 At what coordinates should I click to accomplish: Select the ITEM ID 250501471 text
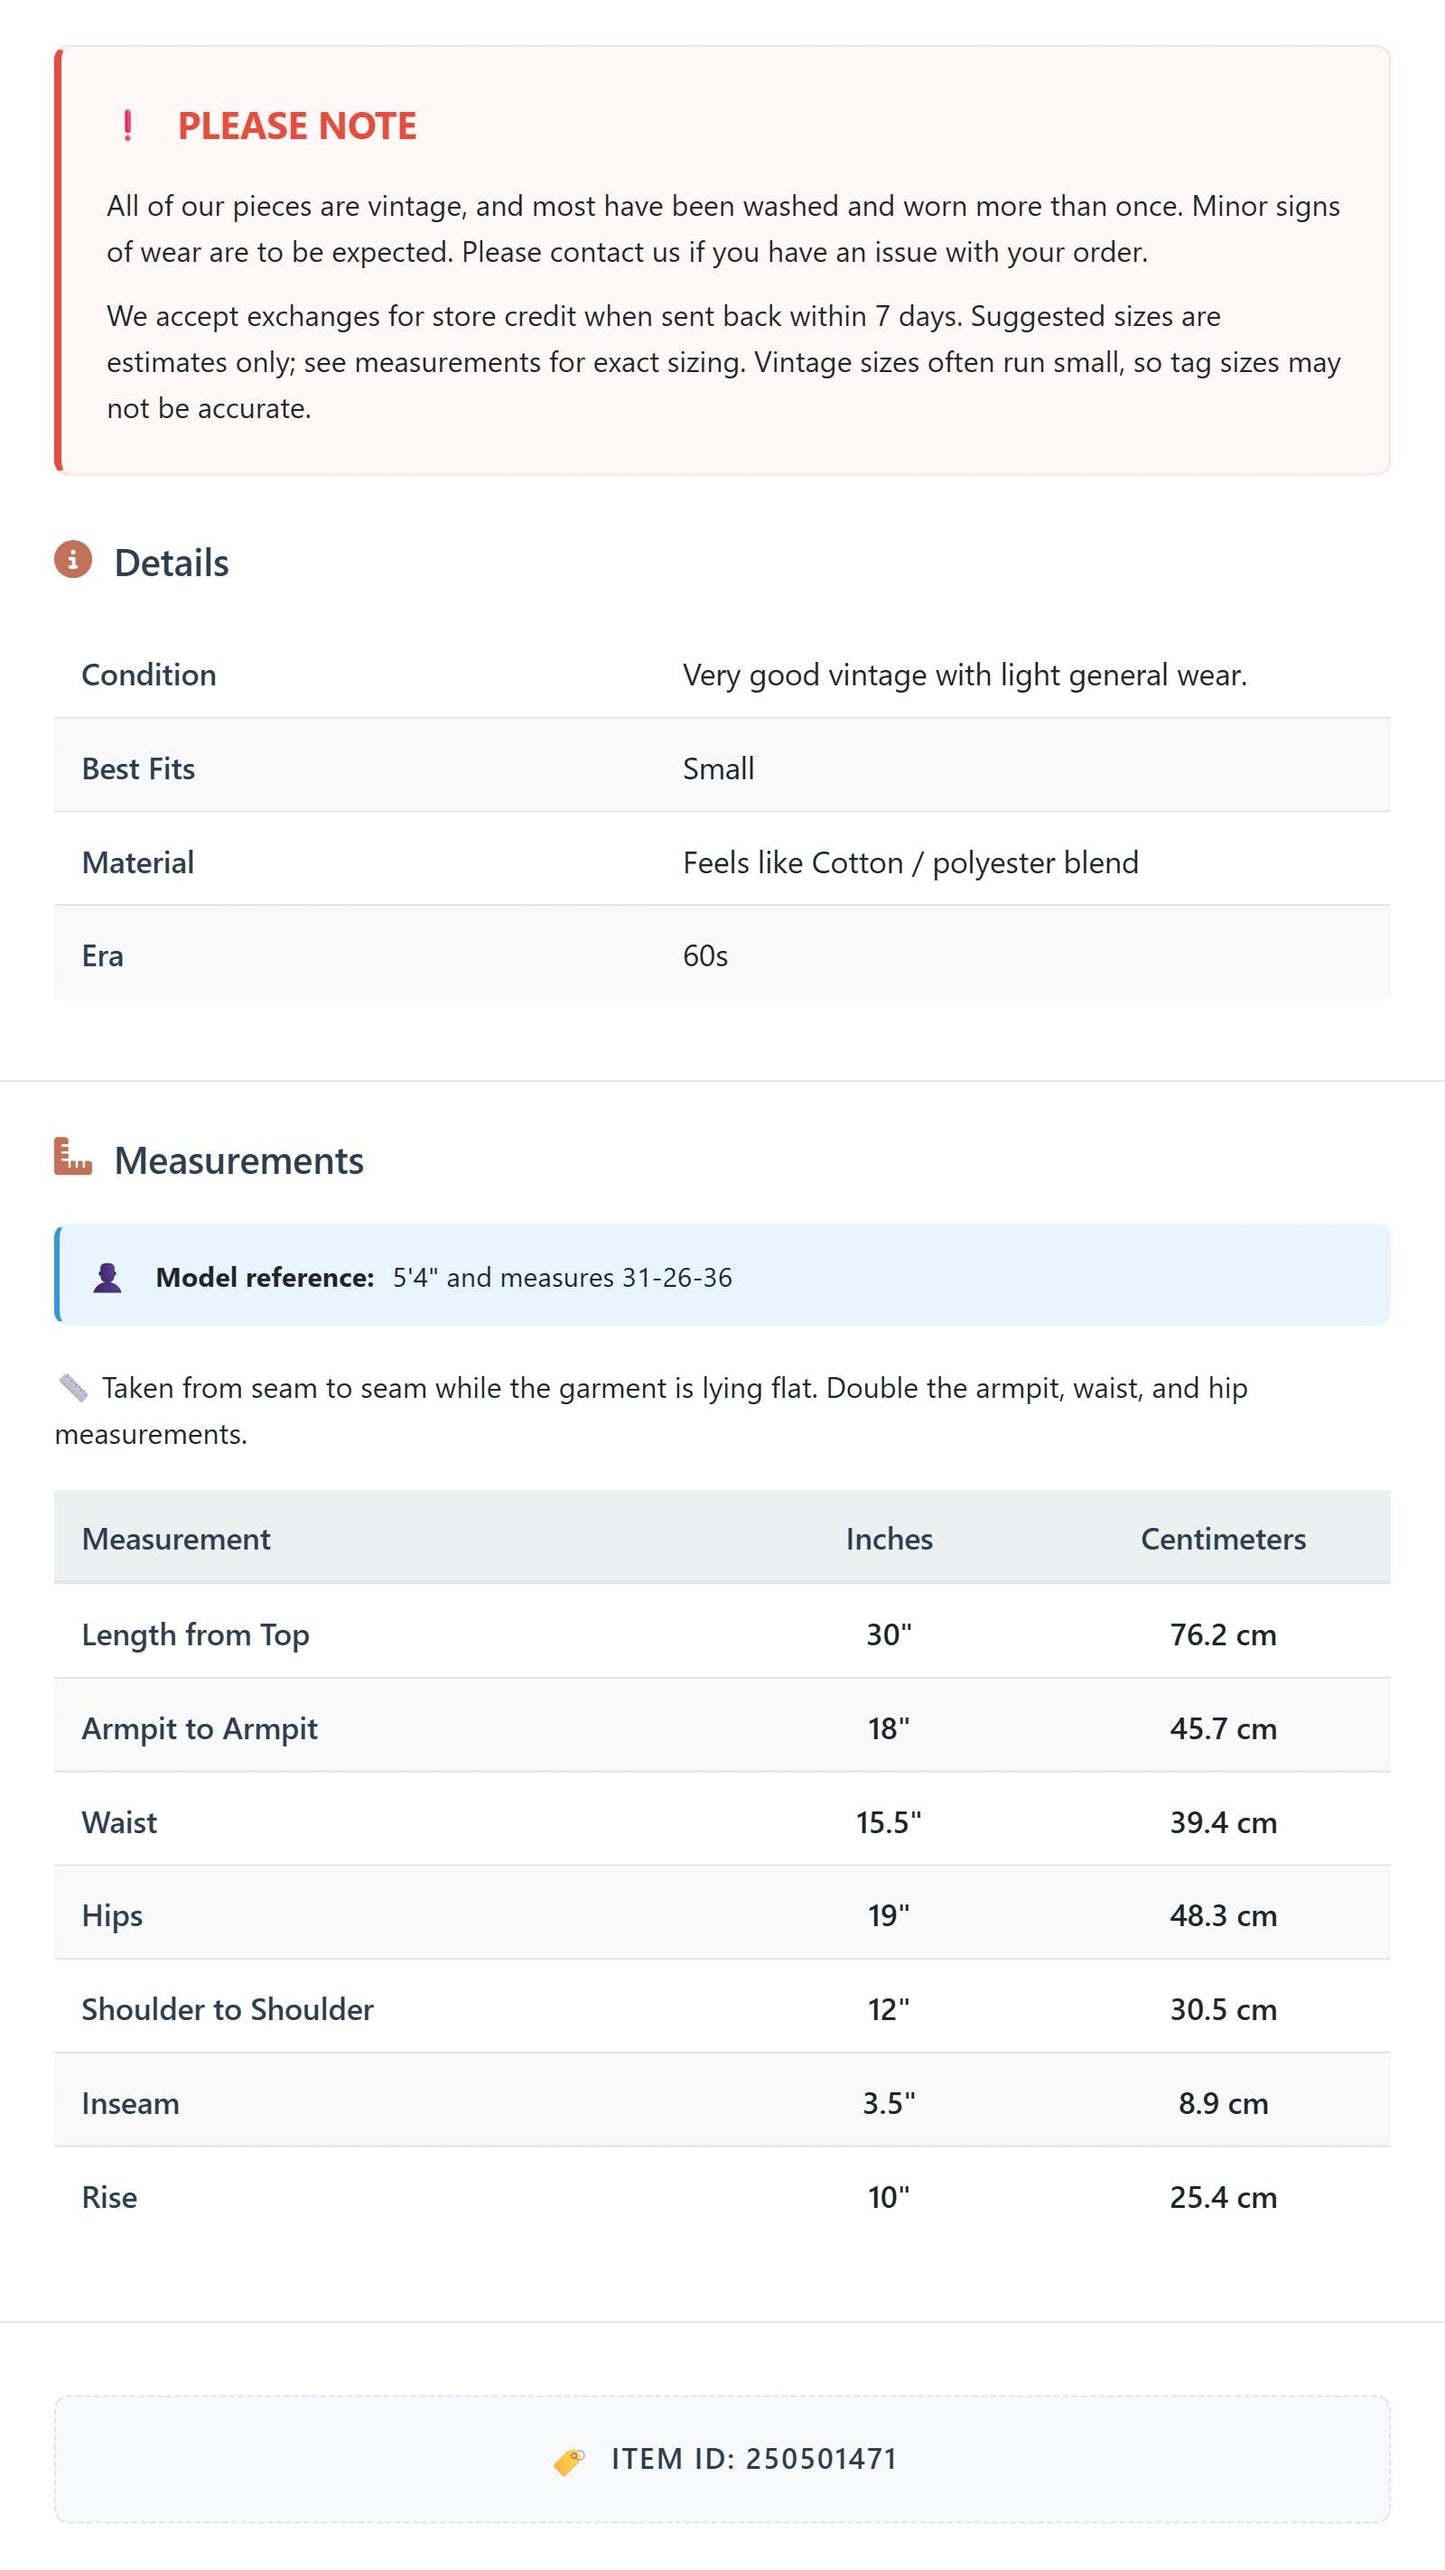click(754, 2460)
